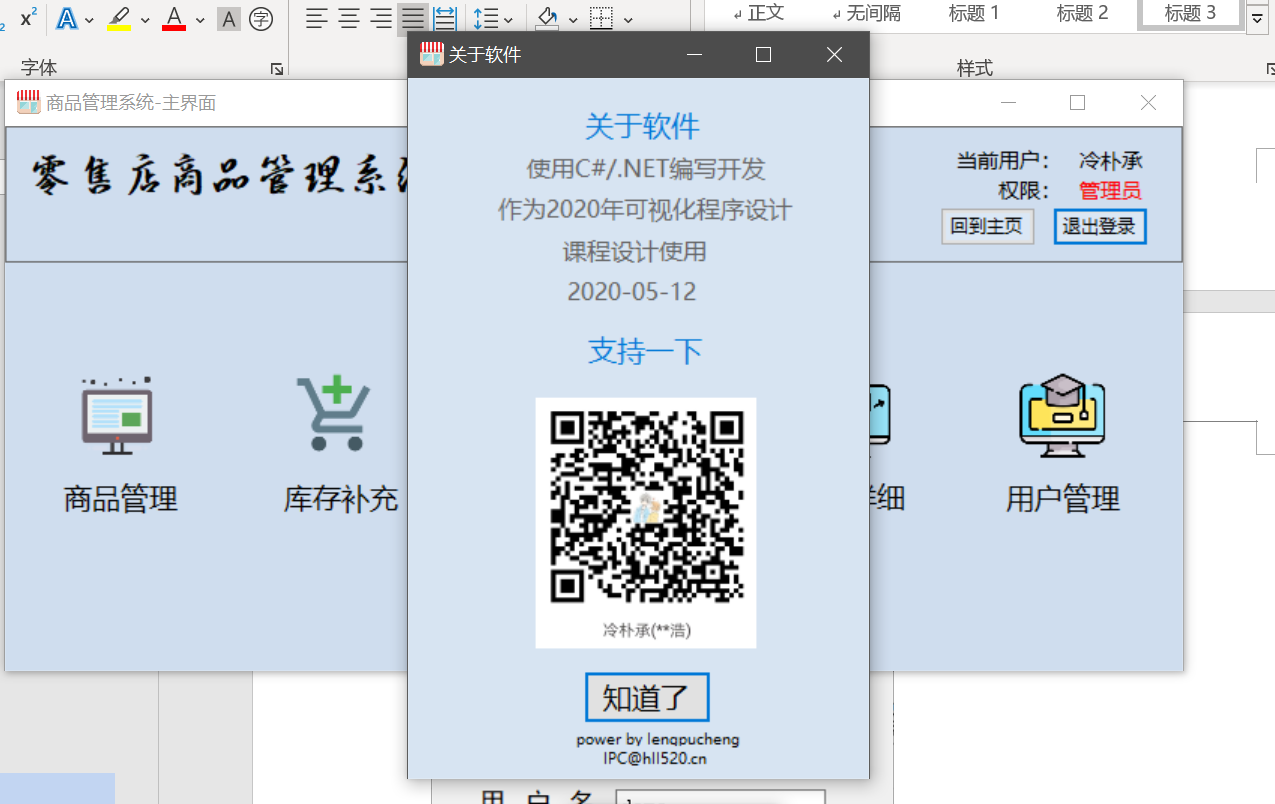Click 支持一下 heading in About dialog
1275x804 pixels.
tap(645, 351)
